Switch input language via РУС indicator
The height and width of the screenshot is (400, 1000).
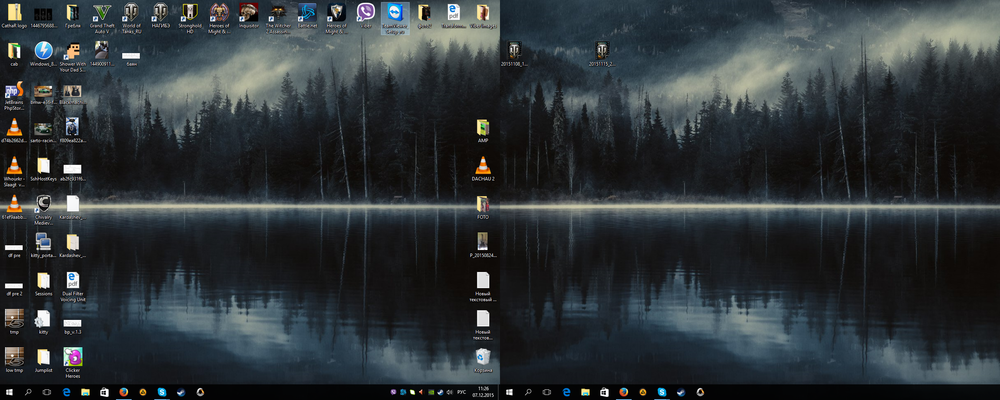460,391
